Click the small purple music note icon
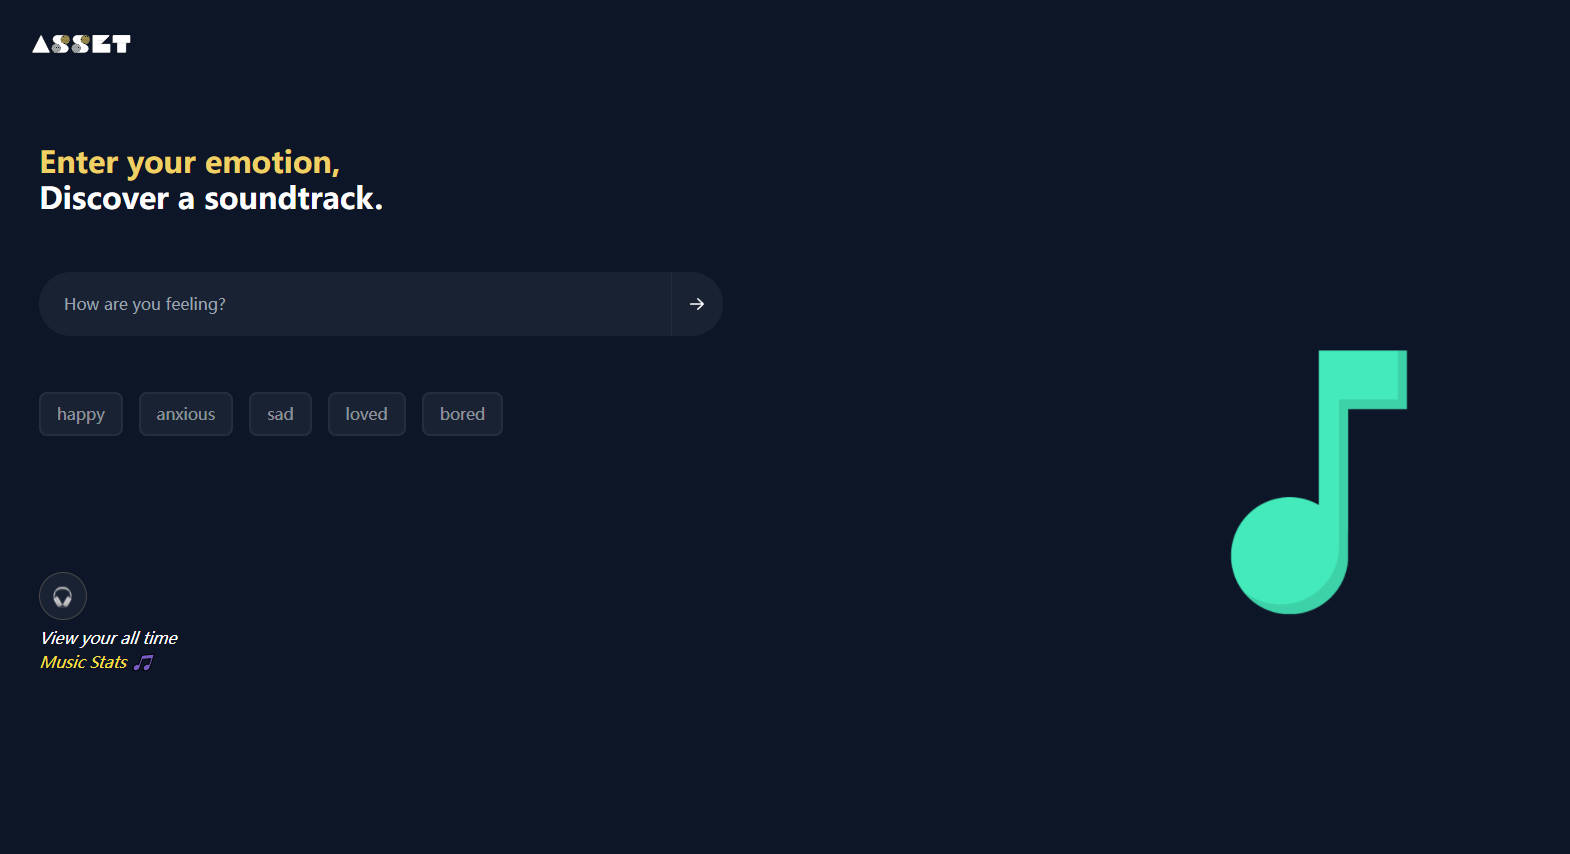1570x854 pixels. coord(144,663)
